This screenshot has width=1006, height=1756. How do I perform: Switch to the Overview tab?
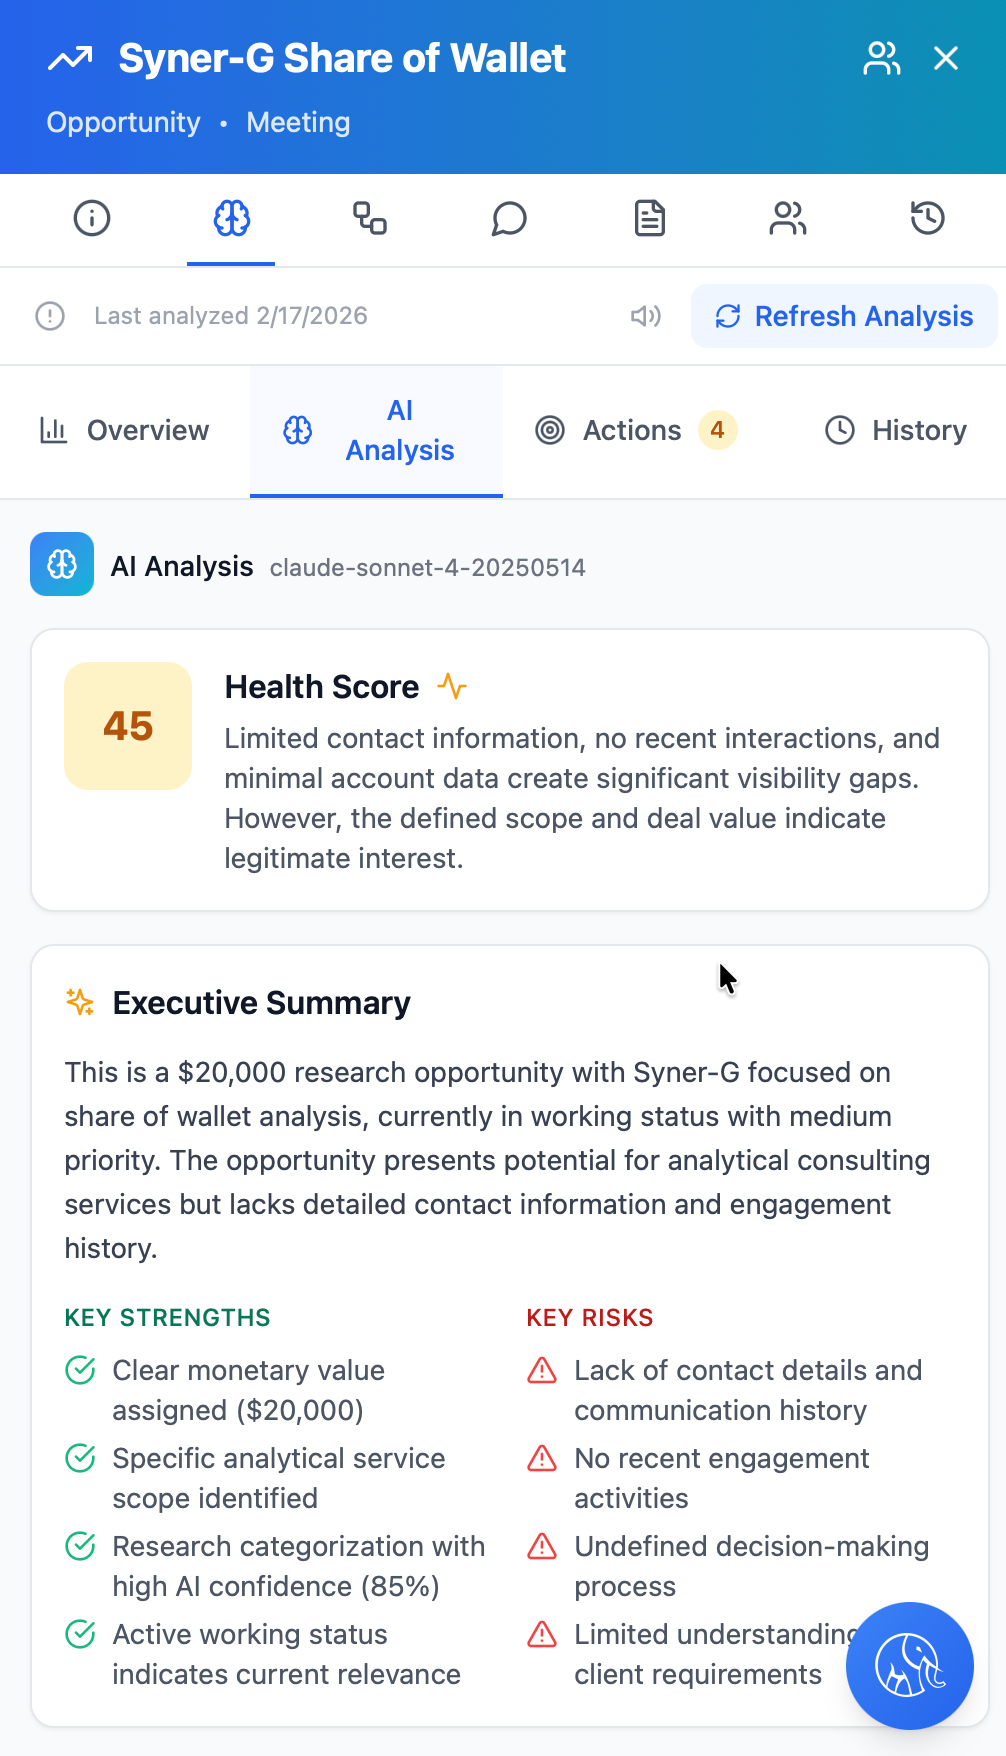coord(125,431)
